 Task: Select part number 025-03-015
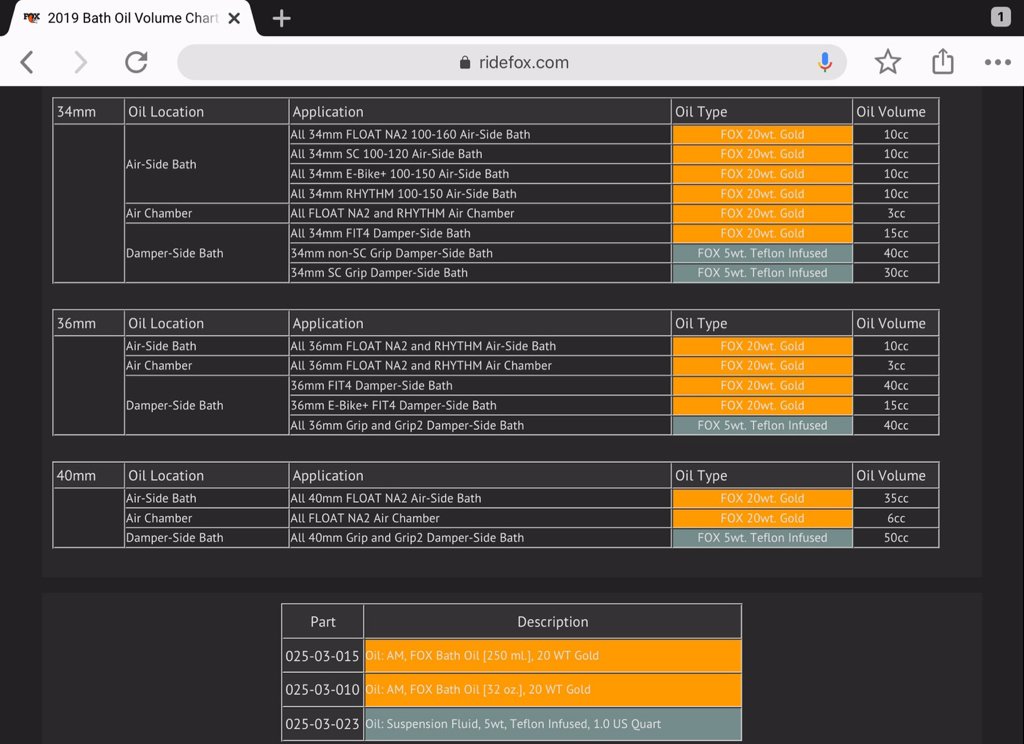[322, 656]
